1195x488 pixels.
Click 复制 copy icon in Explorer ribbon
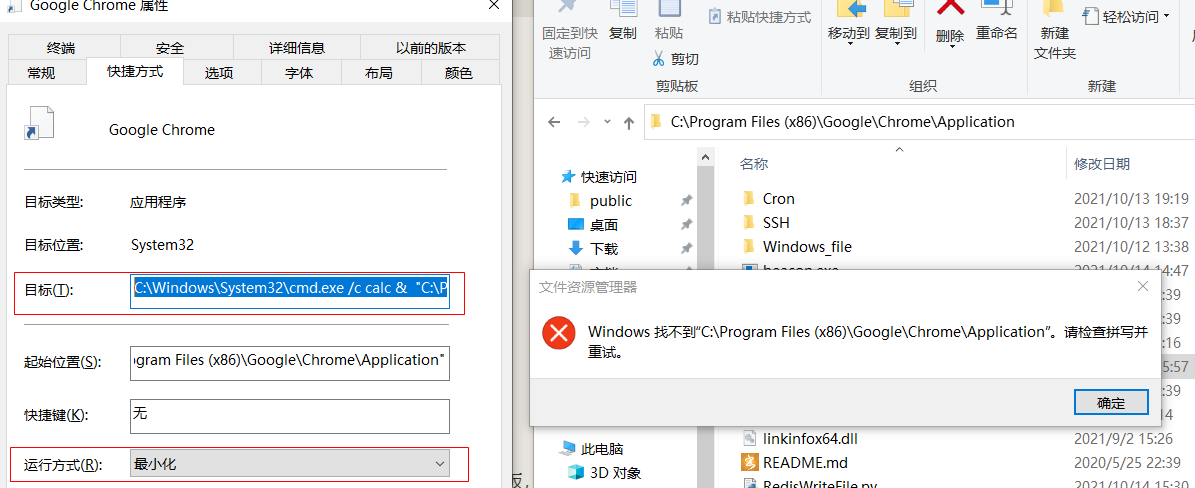[x=623, y=9]
